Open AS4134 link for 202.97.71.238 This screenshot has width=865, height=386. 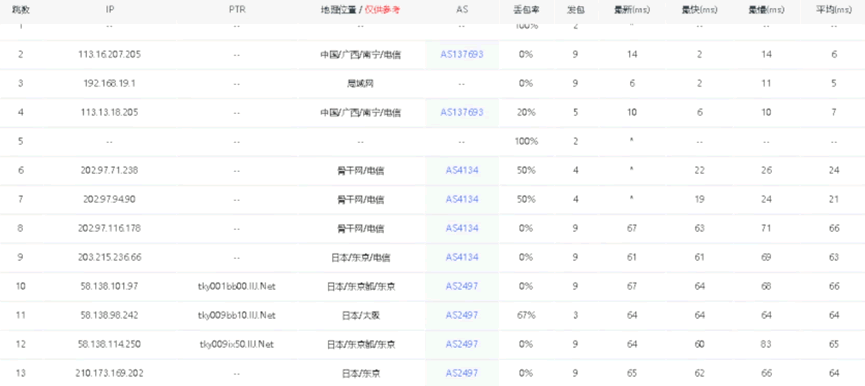[x=462, y=170]
